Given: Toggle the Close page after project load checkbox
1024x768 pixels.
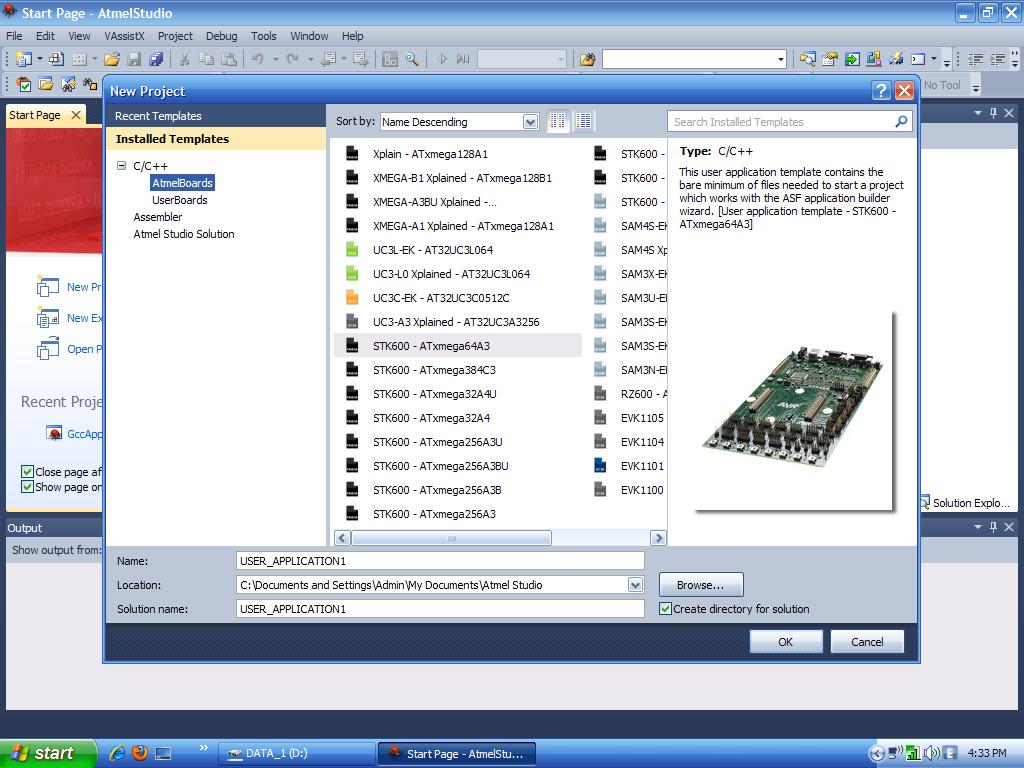Looking at the screenshot, I should click(x=28, y=472).
